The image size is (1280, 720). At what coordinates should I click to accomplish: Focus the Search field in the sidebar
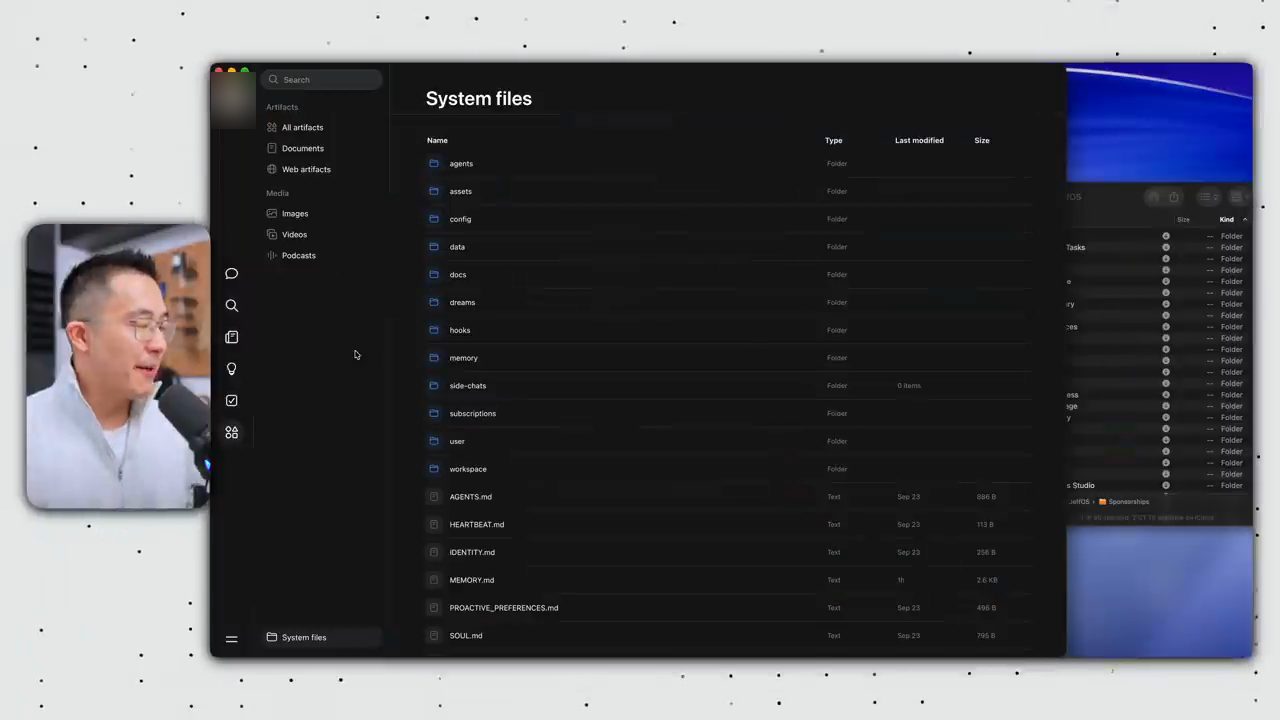point(323,79)
